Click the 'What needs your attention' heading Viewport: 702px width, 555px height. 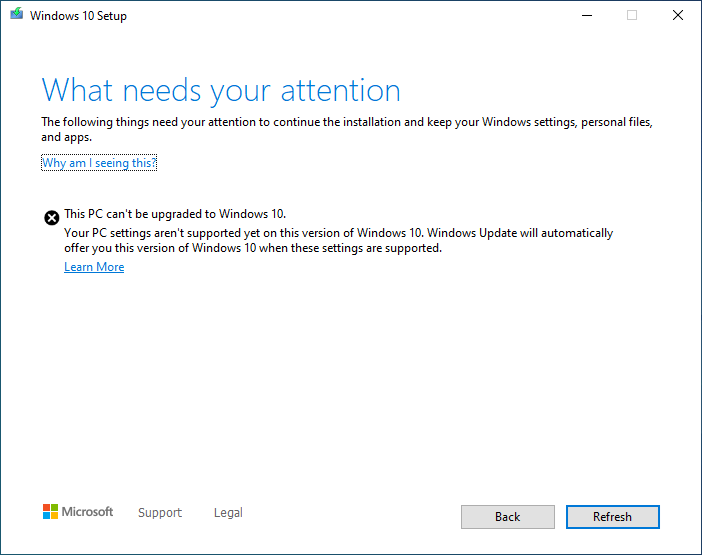coord(221,90)
